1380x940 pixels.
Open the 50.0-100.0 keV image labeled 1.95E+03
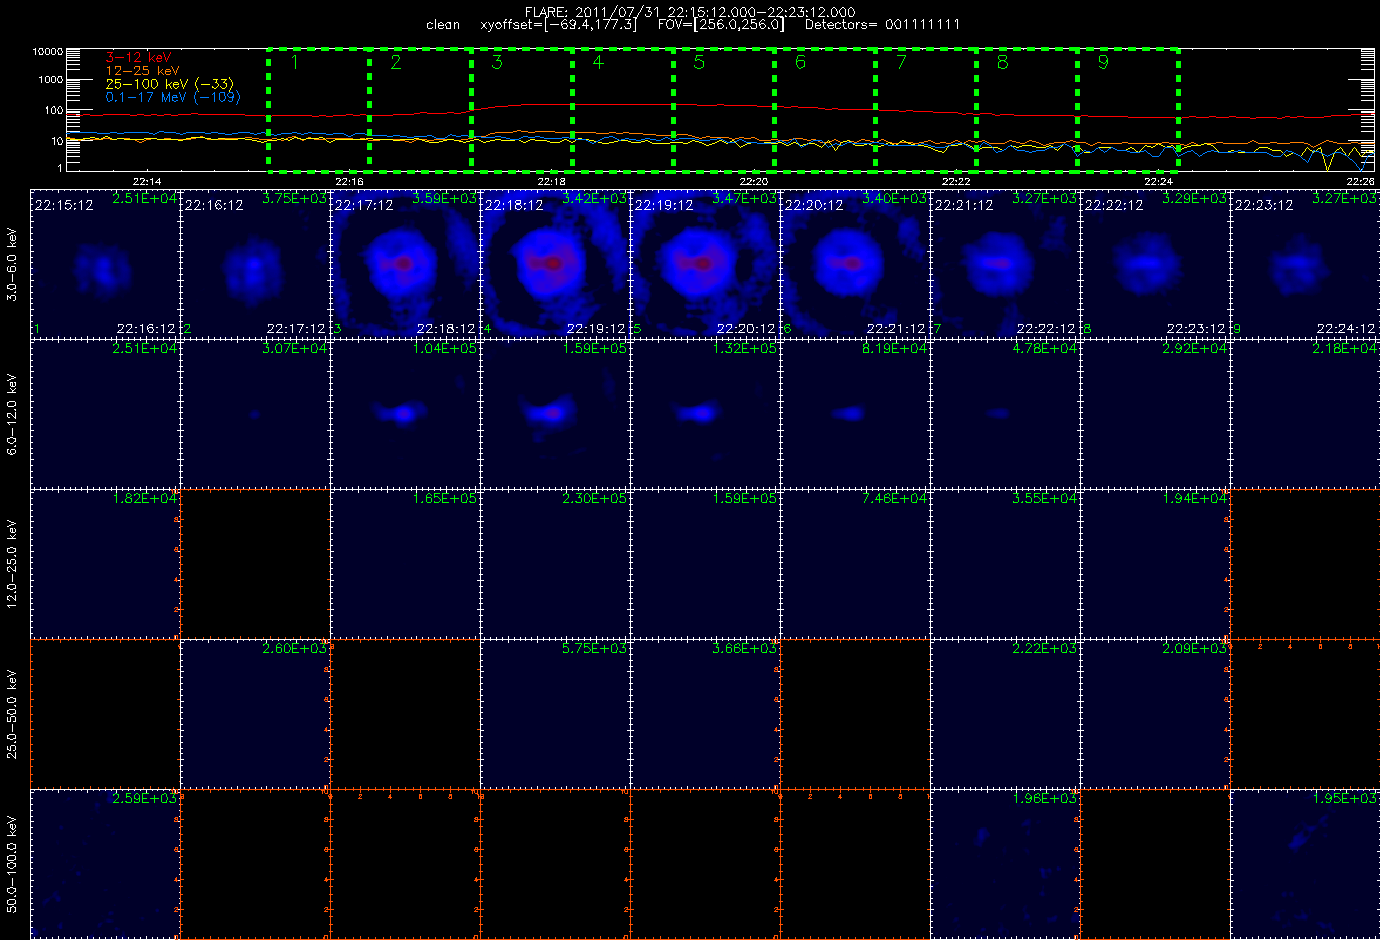[1305, 864]
